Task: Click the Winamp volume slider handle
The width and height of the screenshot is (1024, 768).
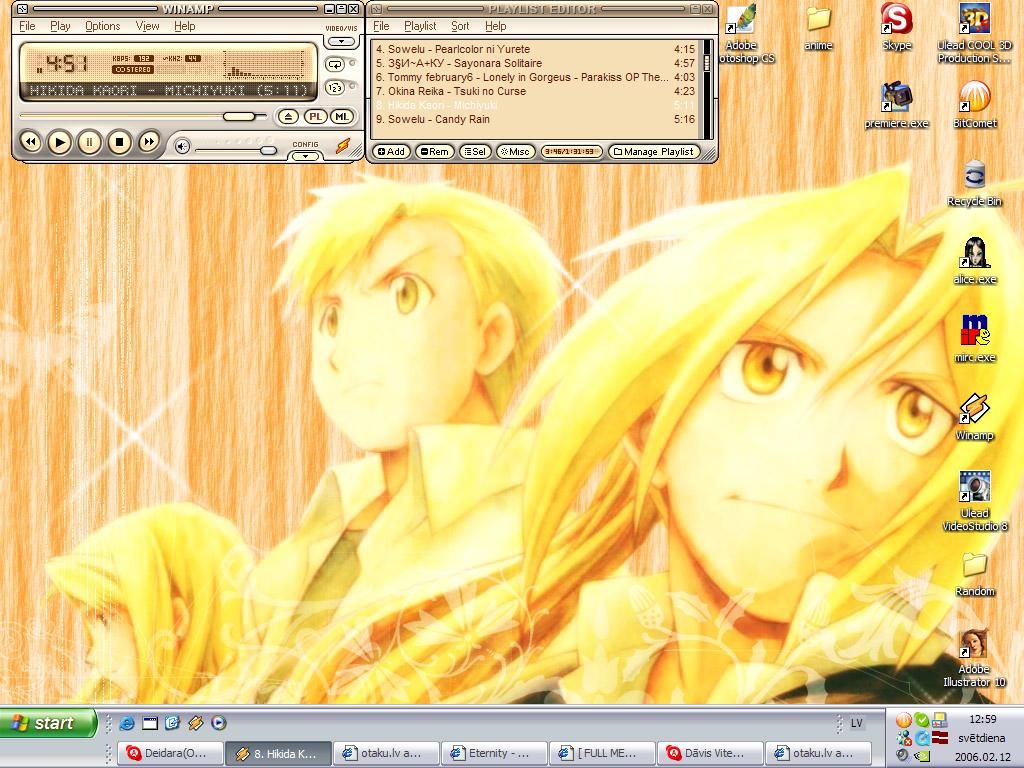Action: click(x=268, y=150)
